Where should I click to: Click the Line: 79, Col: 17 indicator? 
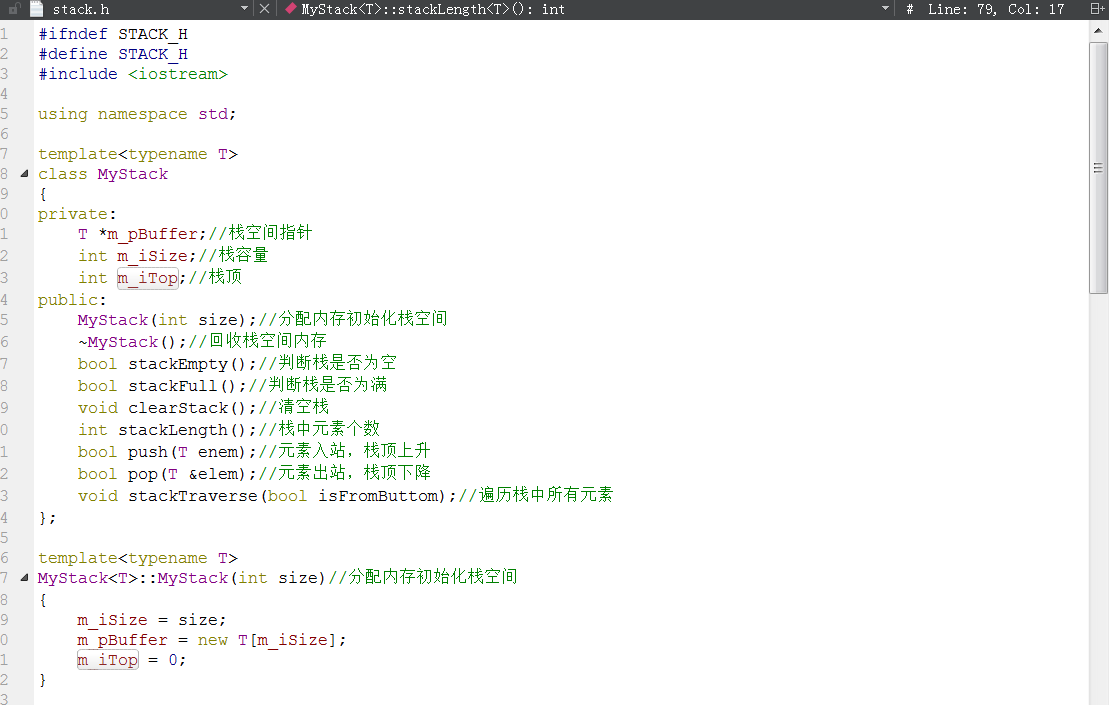(x=995, y=9)
